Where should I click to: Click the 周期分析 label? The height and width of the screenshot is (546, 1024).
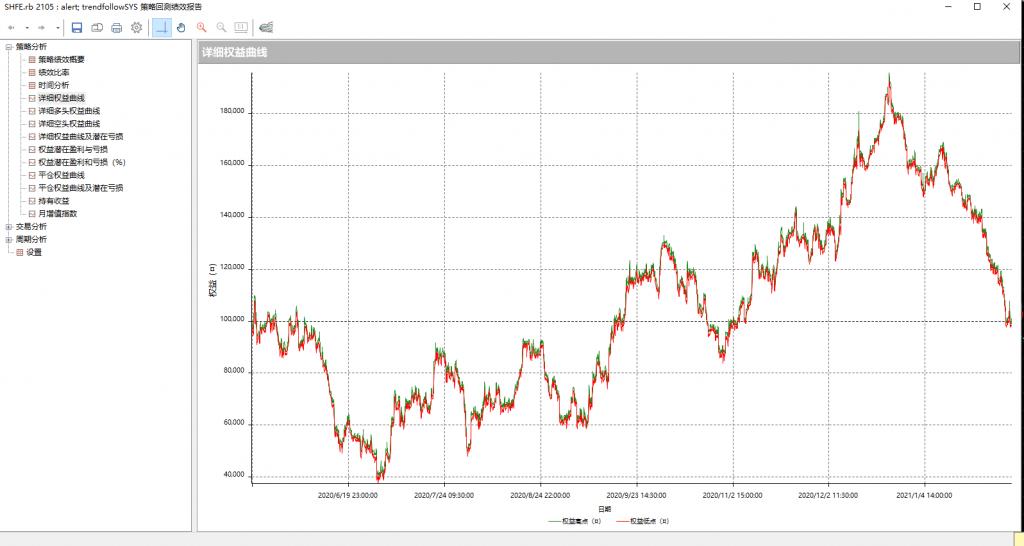(31, 240)
